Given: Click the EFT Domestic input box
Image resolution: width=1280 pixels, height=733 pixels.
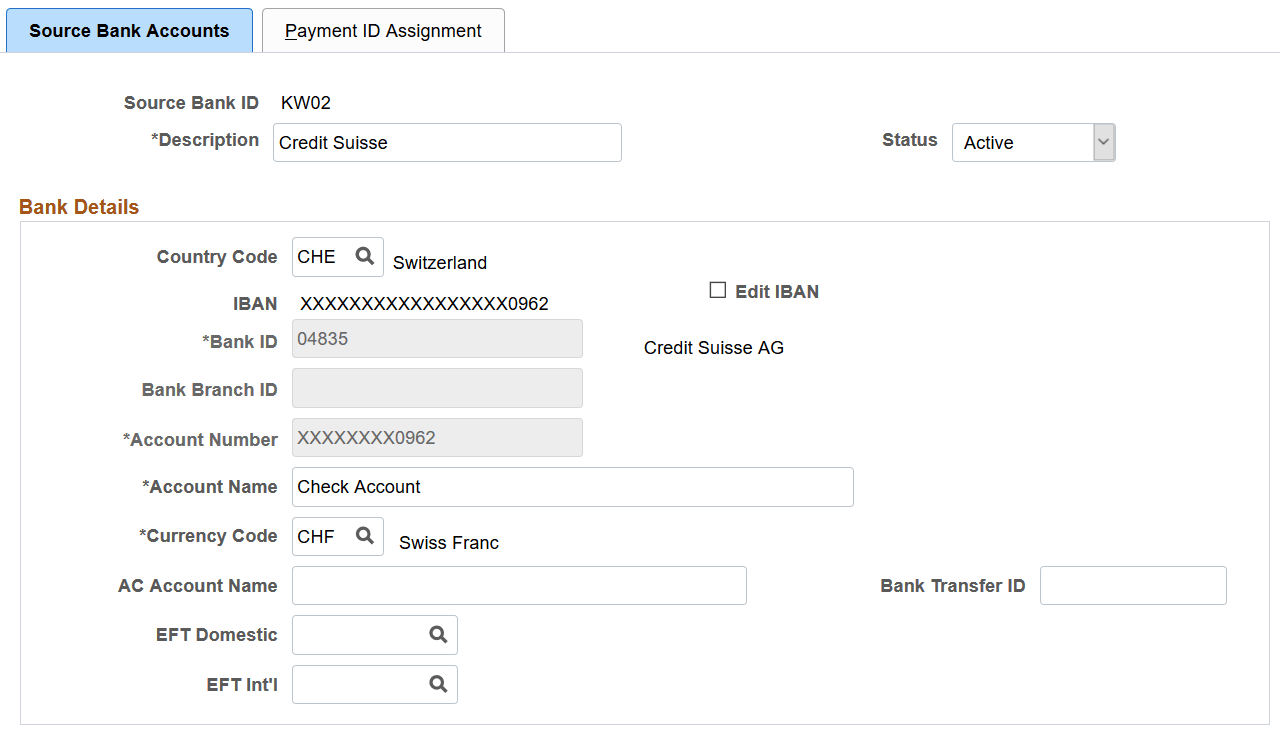Looking at the screenshot, I should [360, 634].
